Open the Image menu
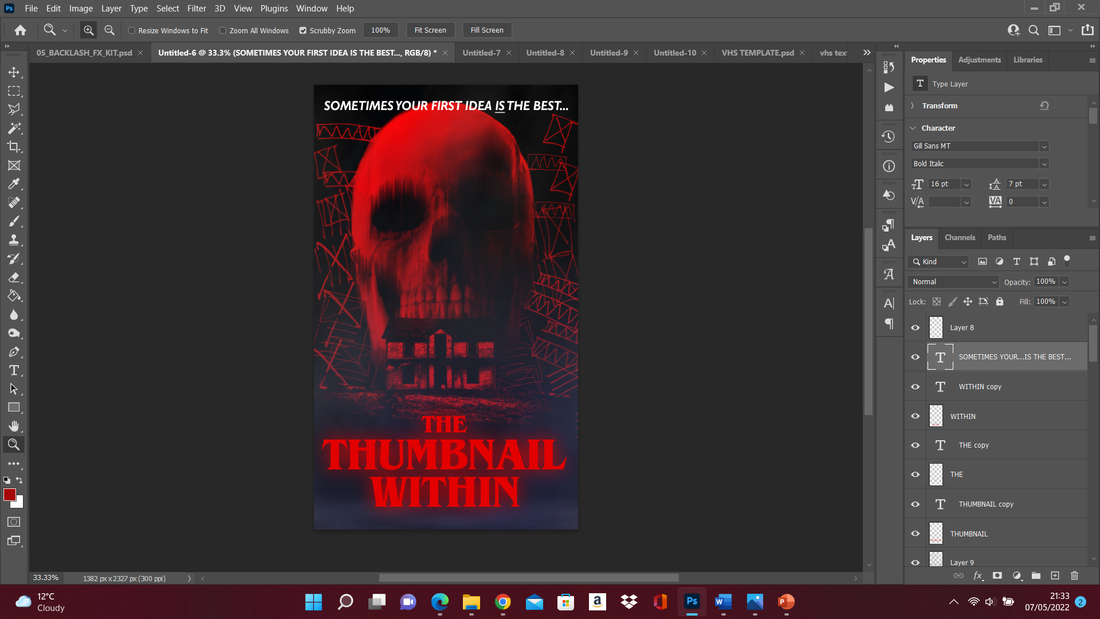Image resolution: width=1100 pixels, height=619 pixels. point(81,8)
